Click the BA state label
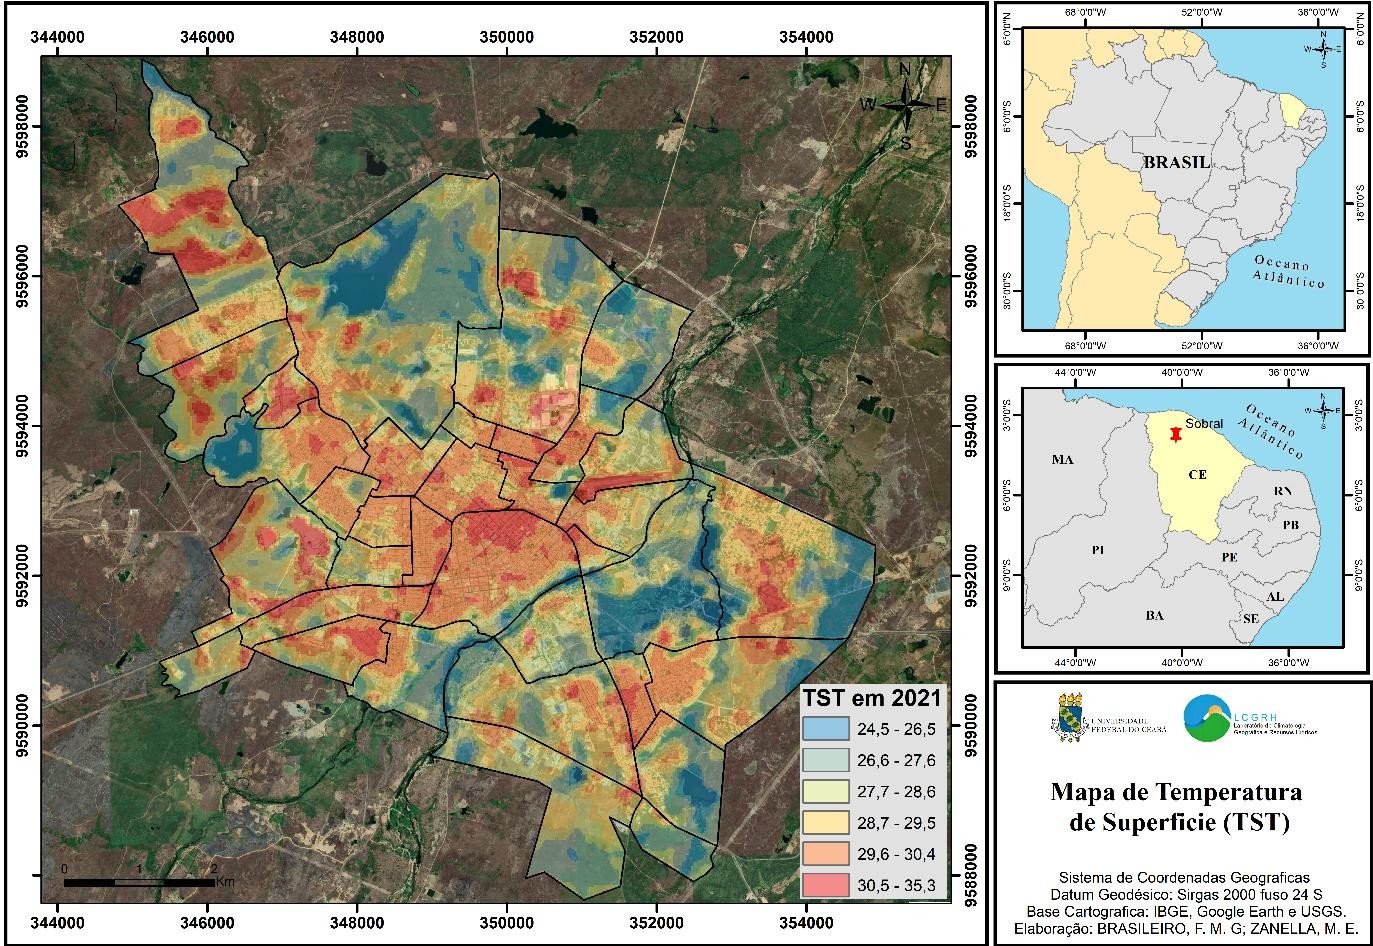Screen dimensions: 1373x946 tap(1154, 616)
